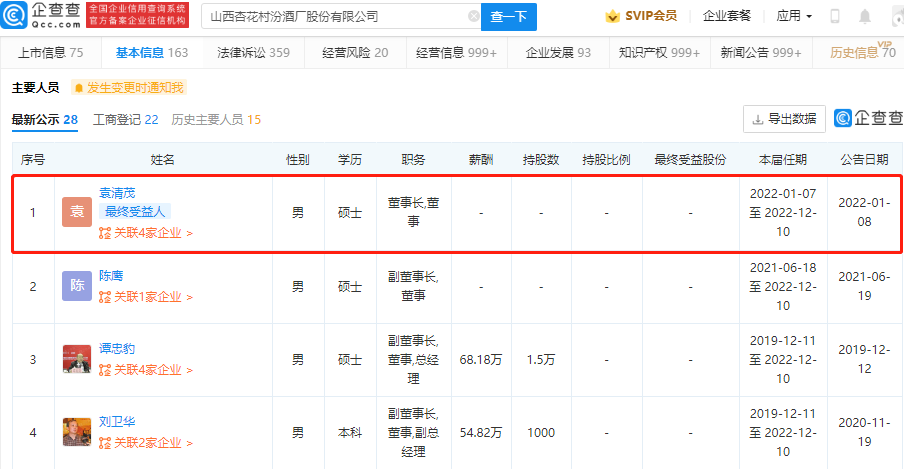Open the SVIP crown member icon
904x469 pixels.
pos(612,16)
